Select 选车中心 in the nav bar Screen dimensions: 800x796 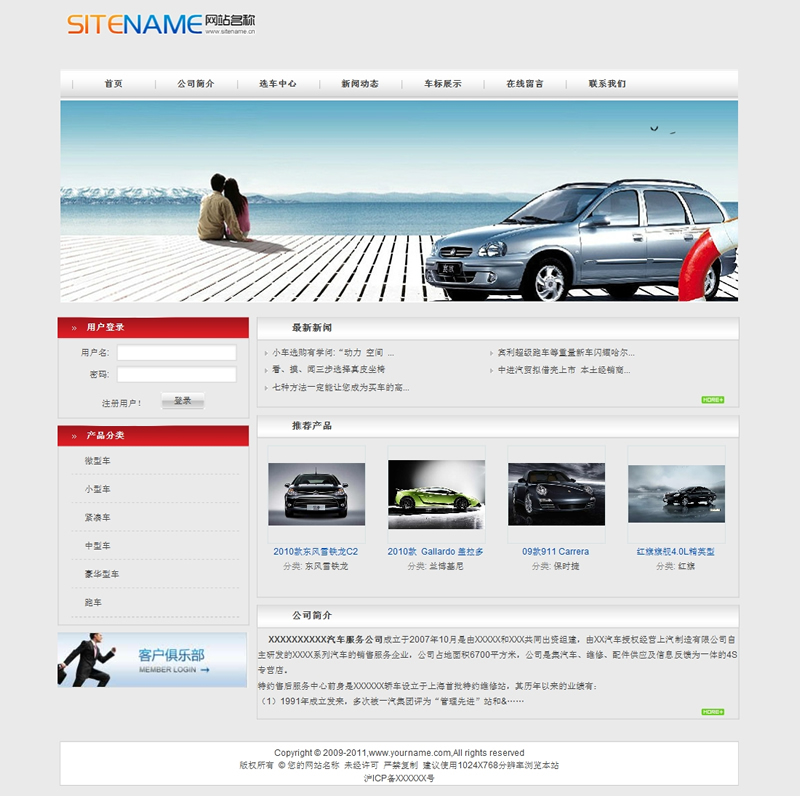coord(277,84)
